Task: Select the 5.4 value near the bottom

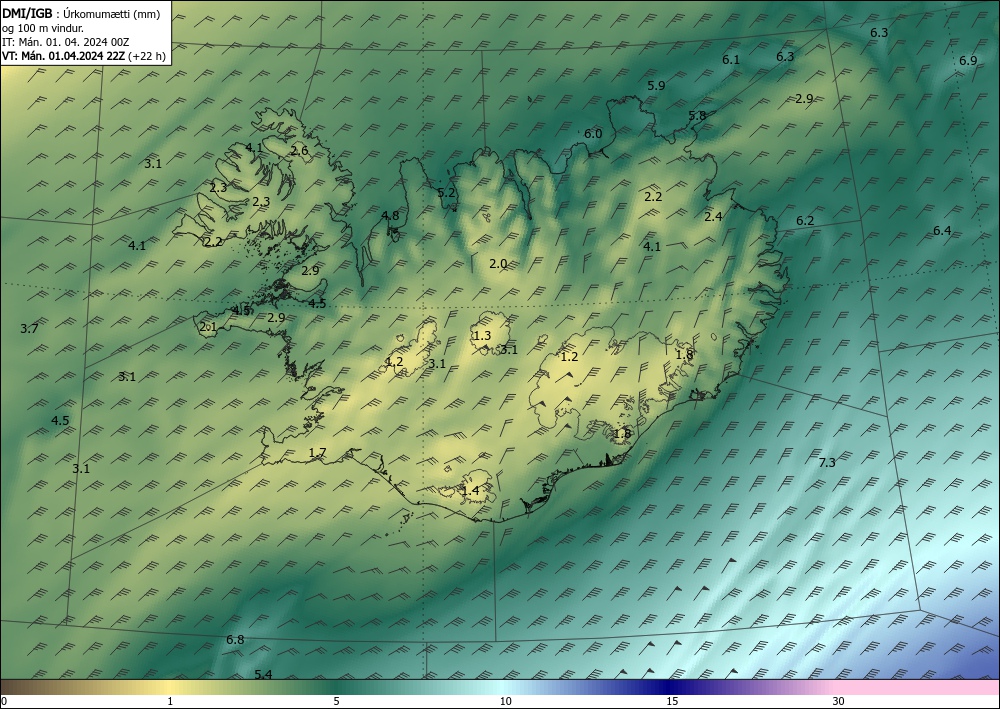Action: [x=263, y=674]
